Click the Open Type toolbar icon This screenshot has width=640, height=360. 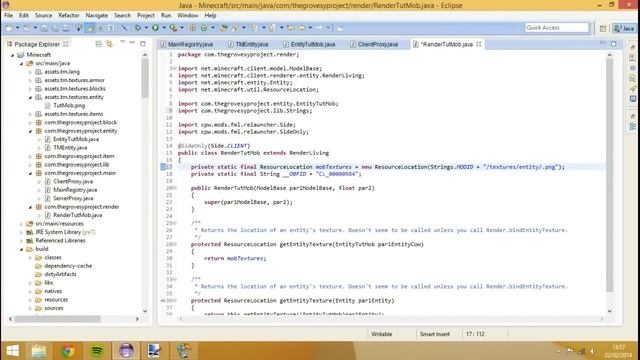pos(224,28)
